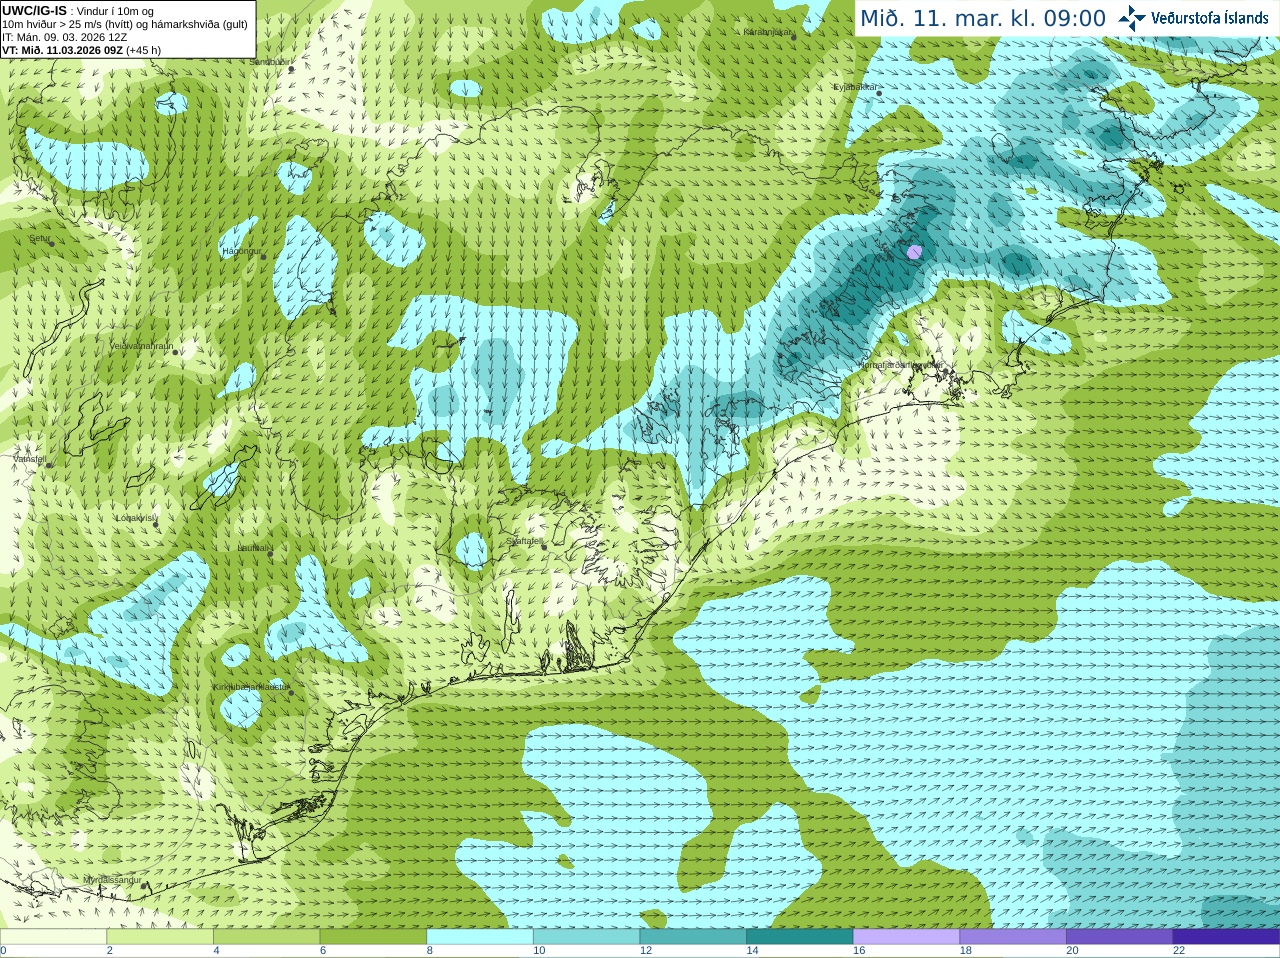Image resolution: width=1280 pixels, height=958 pixels.
Task: Pick the 10–12 m/s legend swatch
Action: [587, 937]
